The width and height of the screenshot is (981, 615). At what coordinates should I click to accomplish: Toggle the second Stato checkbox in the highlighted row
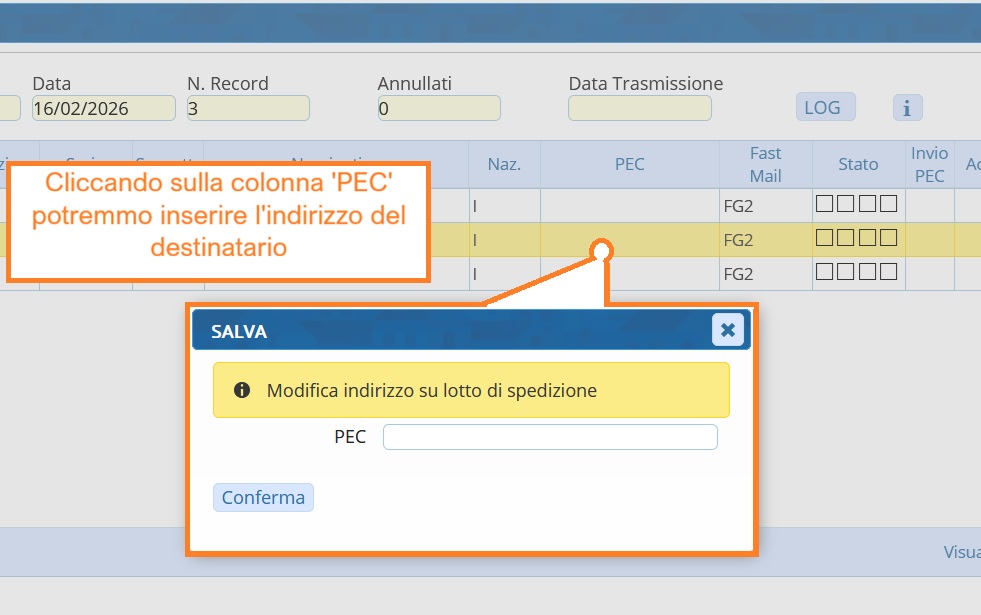[846, 239]
